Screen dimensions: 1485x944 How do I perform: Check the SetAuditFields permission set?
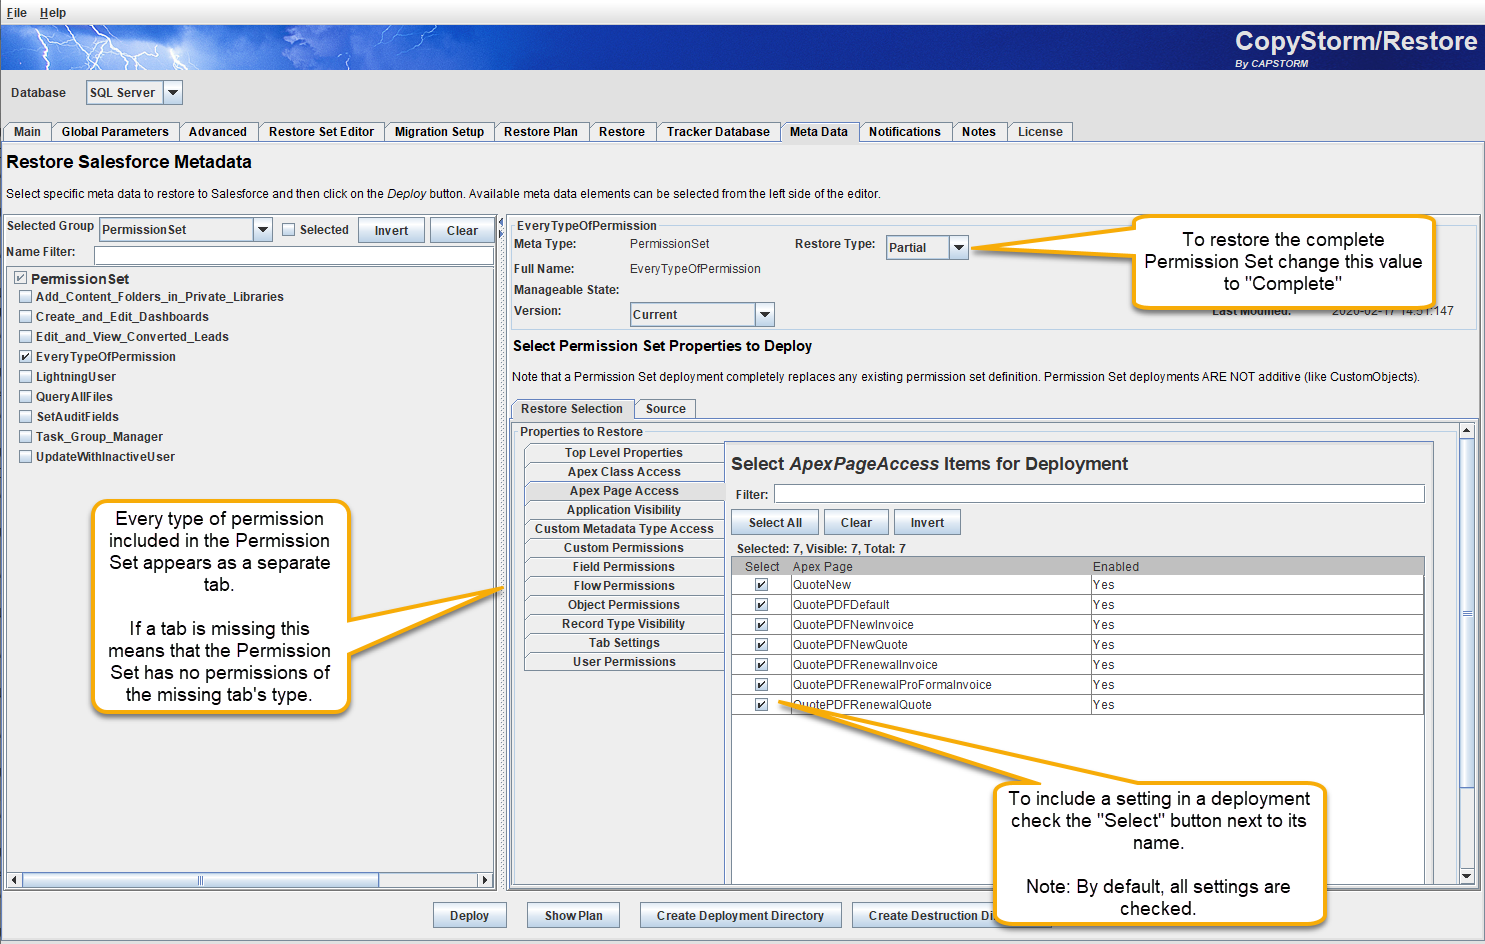point(26,417)
